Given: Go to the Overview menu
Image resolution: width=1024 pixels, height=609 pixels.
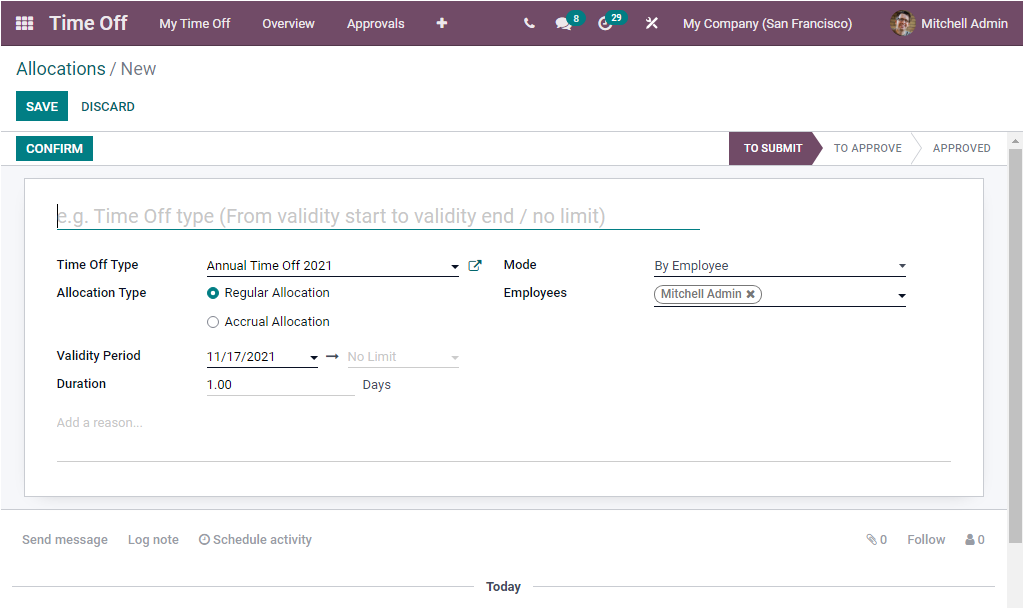Looking at the screenshot, I should click(288, 23).
